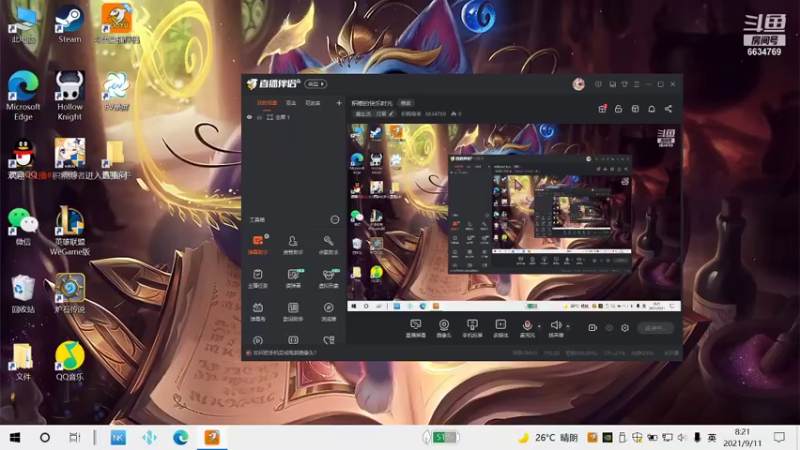
Task: Edit the stream category pencil tag
Action: point(374,114)
